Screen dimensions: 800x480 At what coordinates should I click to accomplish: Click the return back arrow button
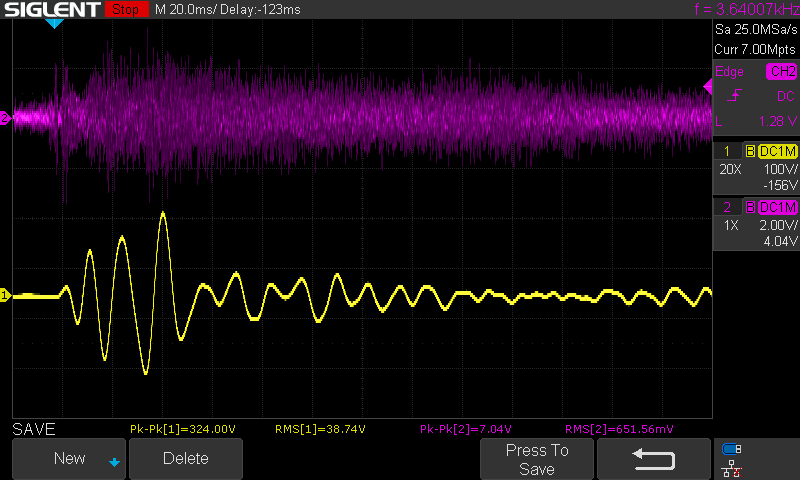pos(654,459)
